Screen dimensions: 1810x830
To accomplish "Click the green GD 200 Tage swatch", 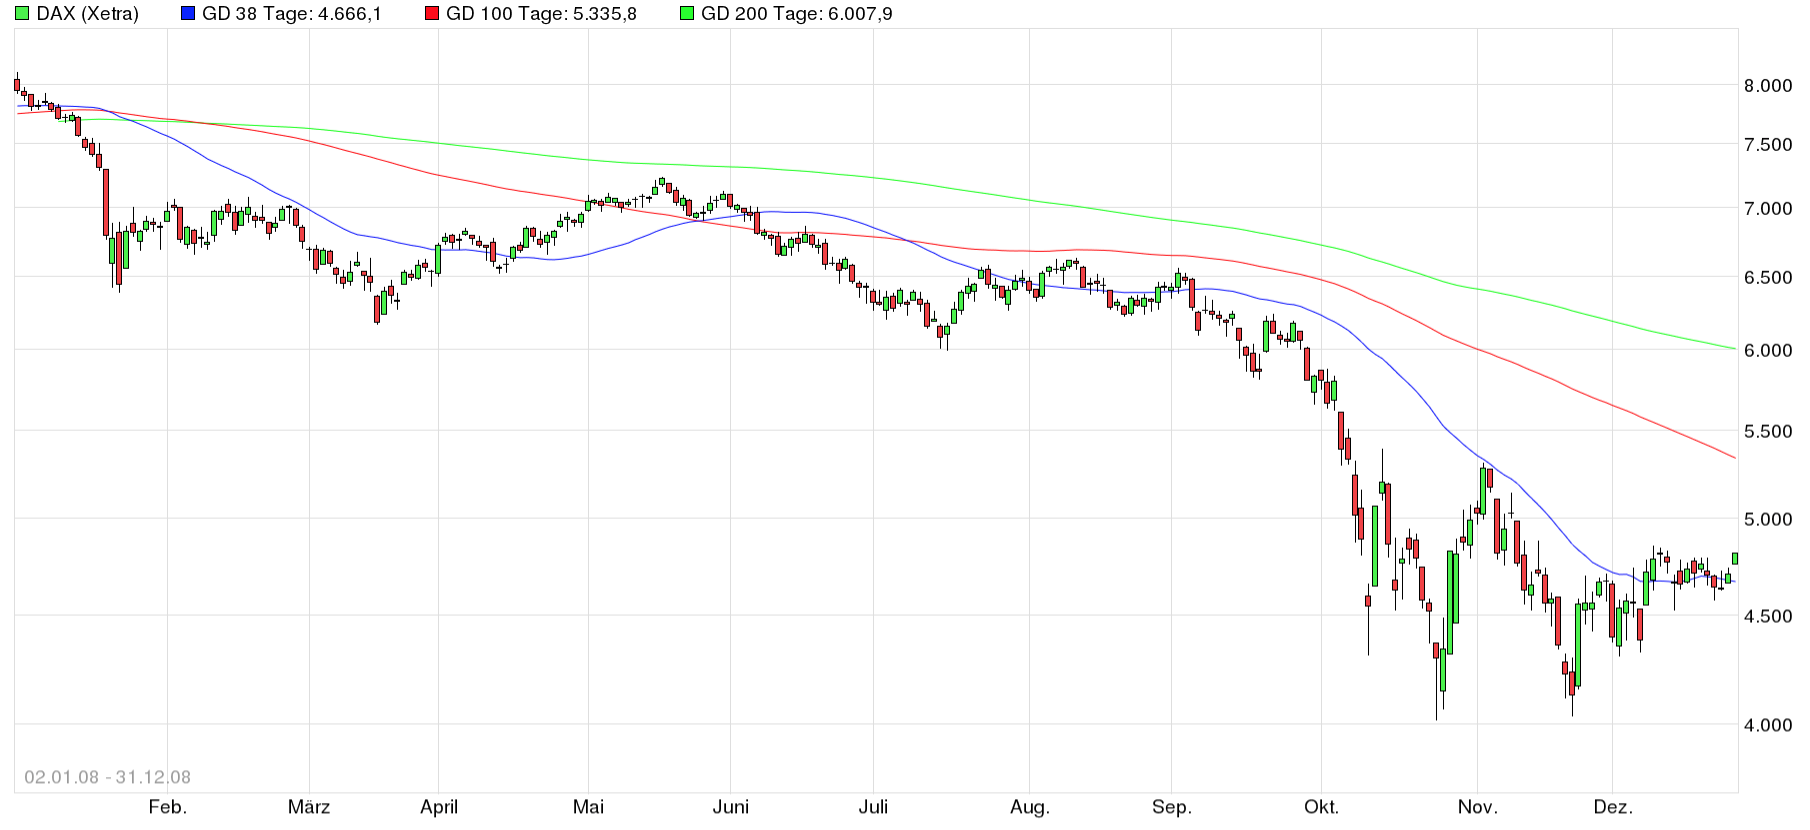I will coord(687,14).
